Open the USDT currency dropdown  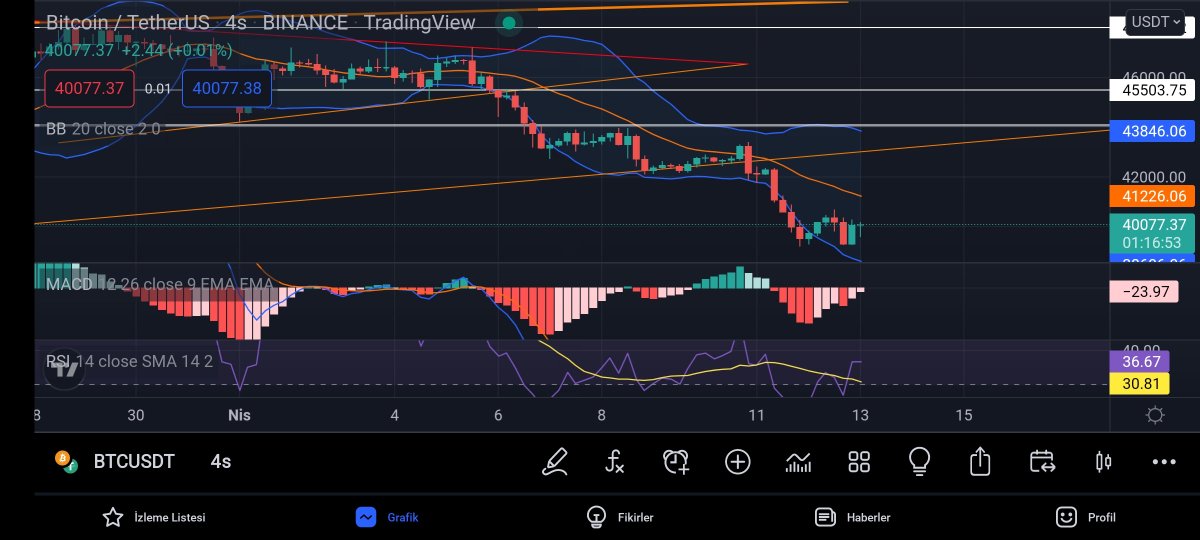1156,22
